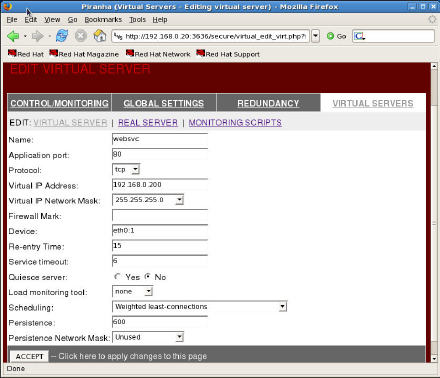Switch to Global Settings tab
This screenshot has width=440, height=378.
[x=164, y=103]
